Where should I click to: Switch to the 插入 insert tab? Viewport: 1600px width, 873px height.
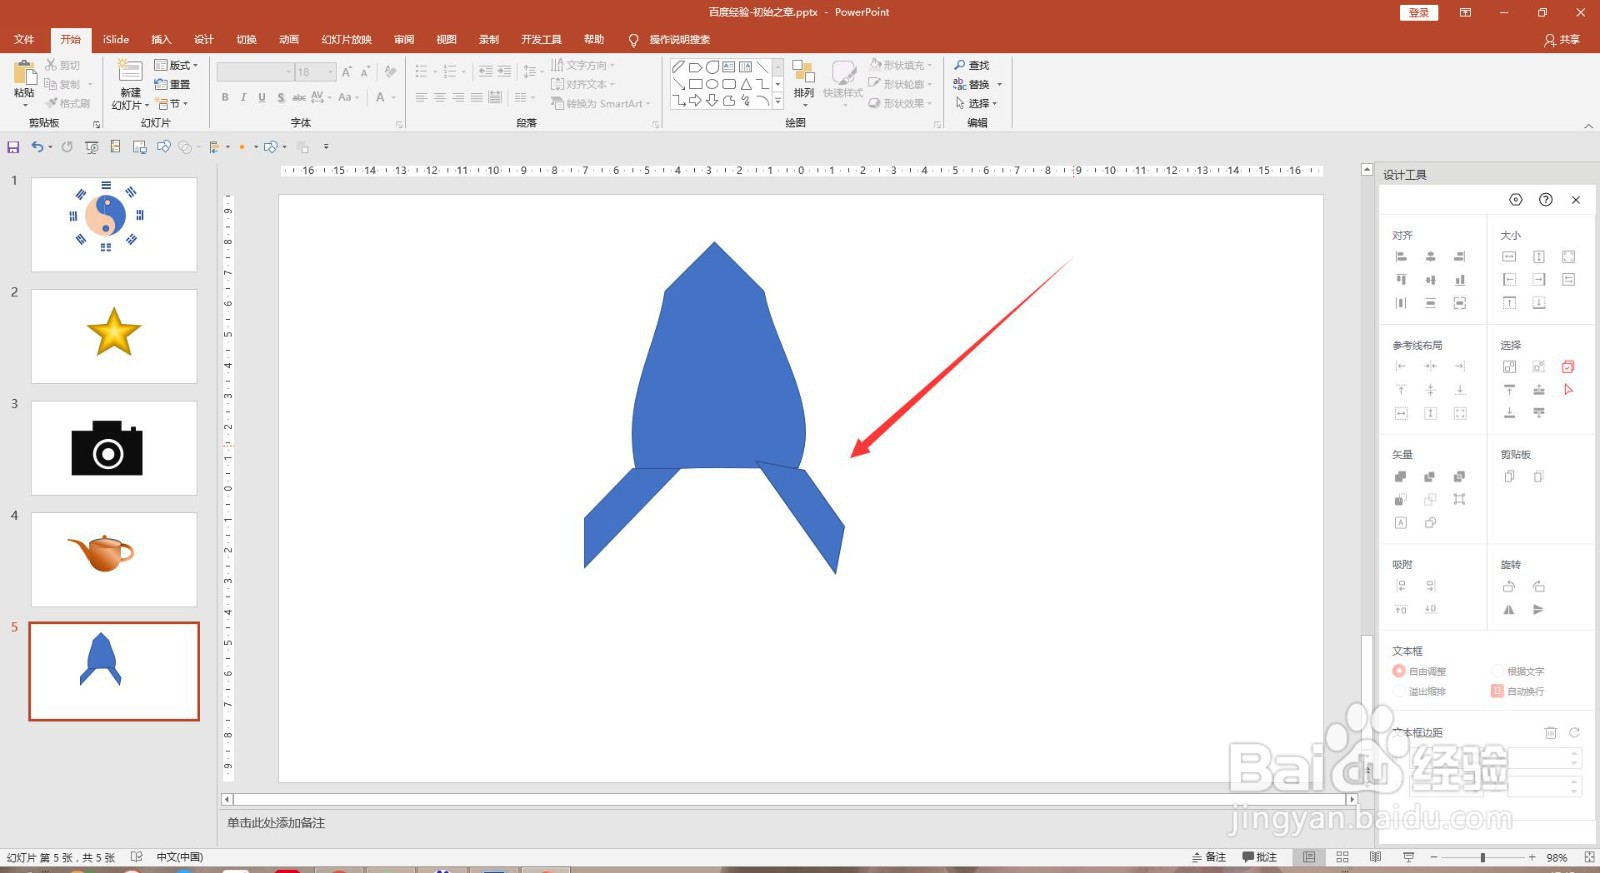(x=161, y=40)
